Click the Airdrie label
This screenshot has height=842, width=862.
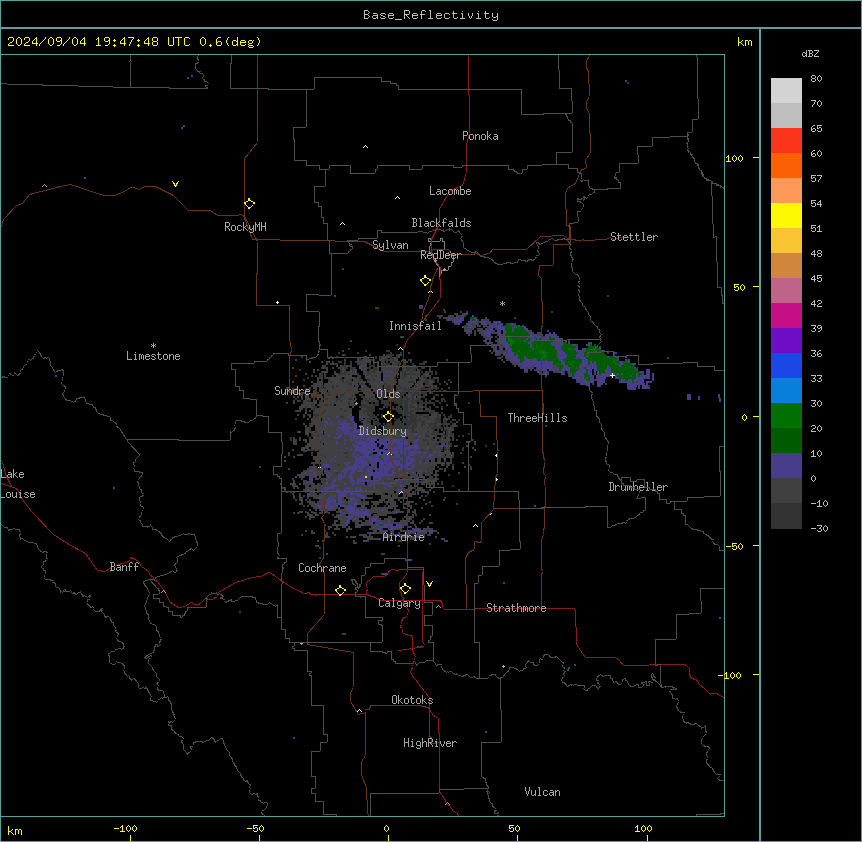403,537
